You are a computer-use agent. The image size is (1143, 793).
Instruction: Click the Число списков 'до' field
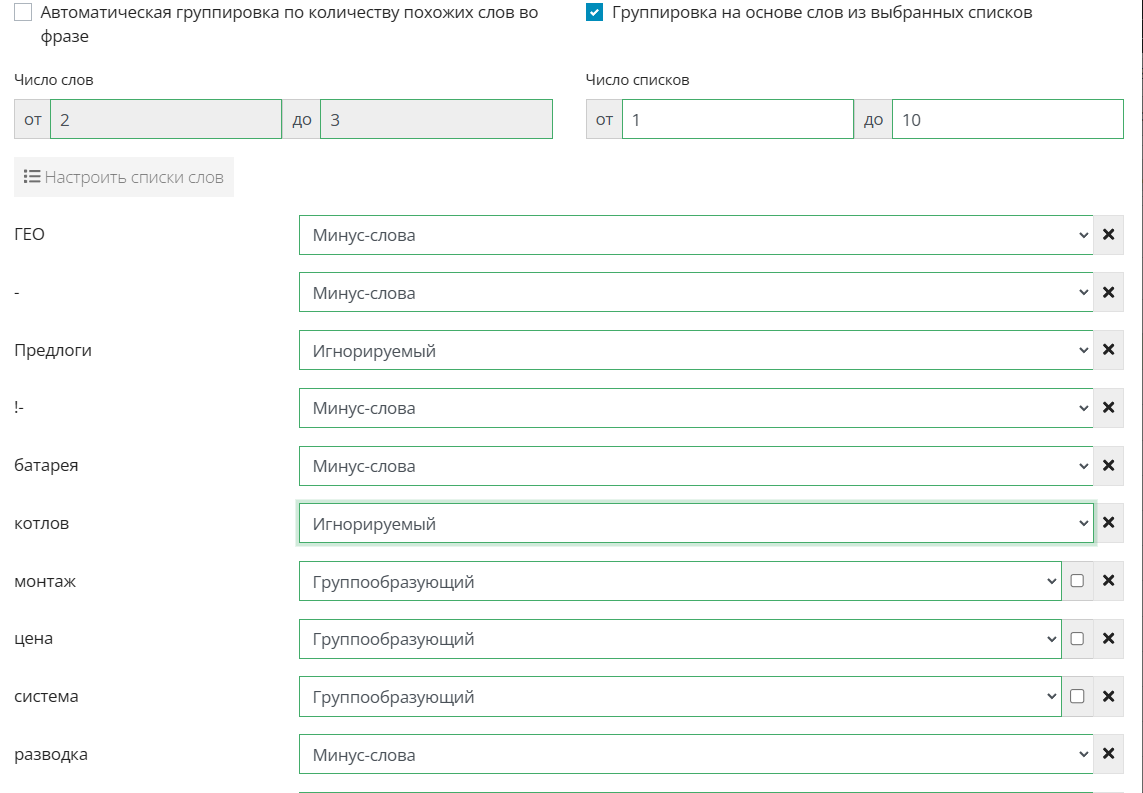1007,119
